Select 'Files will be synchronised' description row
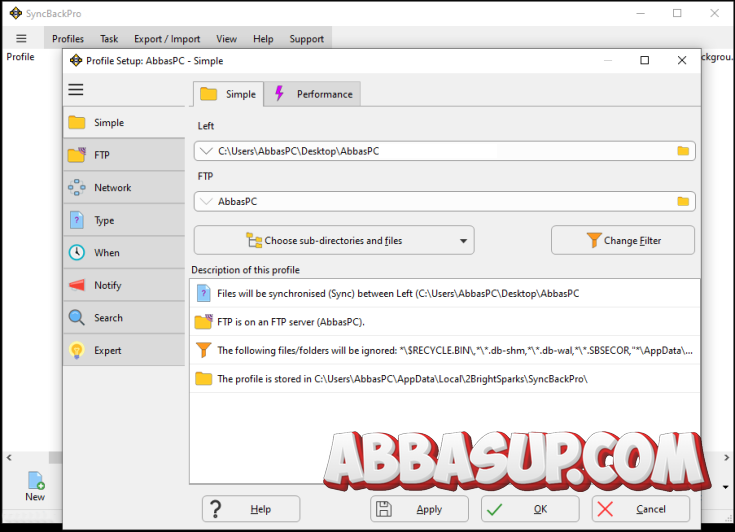This screenshot has width=735, height=532. pyautogui.click(x=444, y=293)
